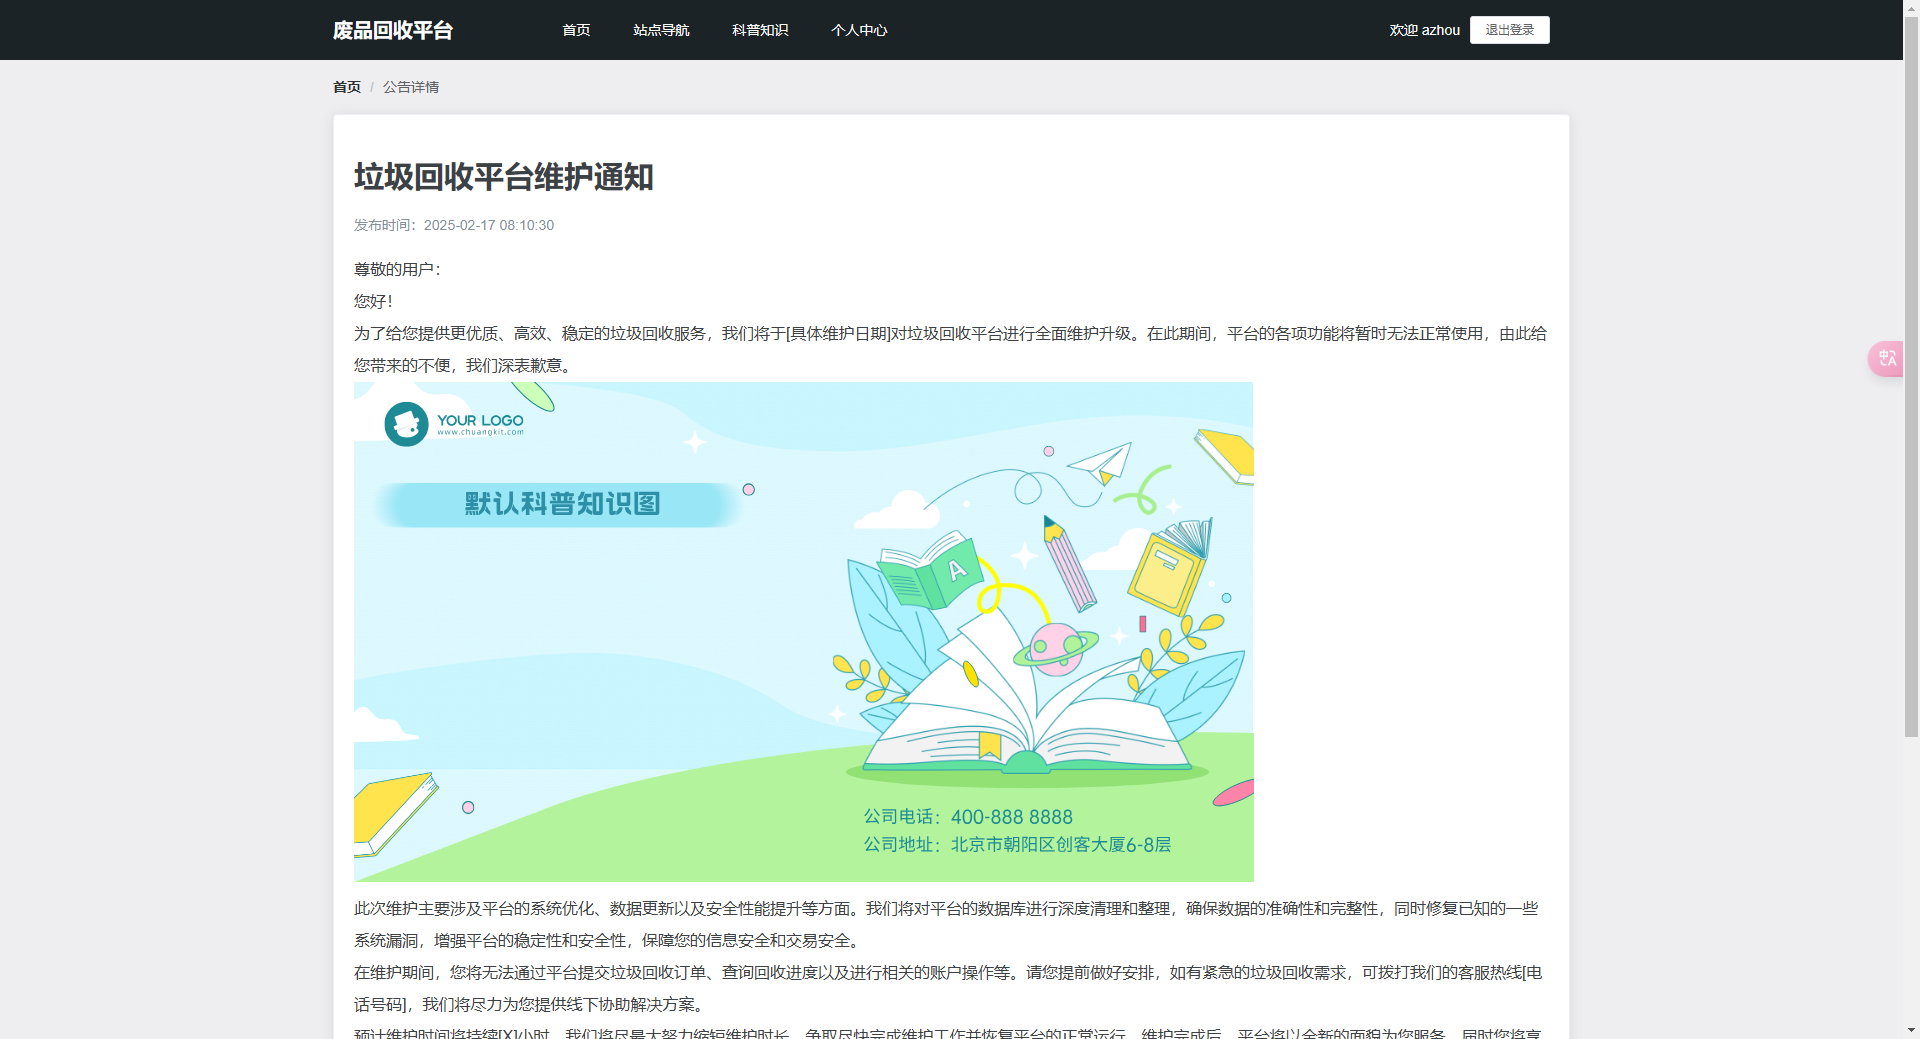This screenshot has height=1039, width=1920.
Task: Click the paragraph starting 此次维护主要涉及
Action: [946, 924]
